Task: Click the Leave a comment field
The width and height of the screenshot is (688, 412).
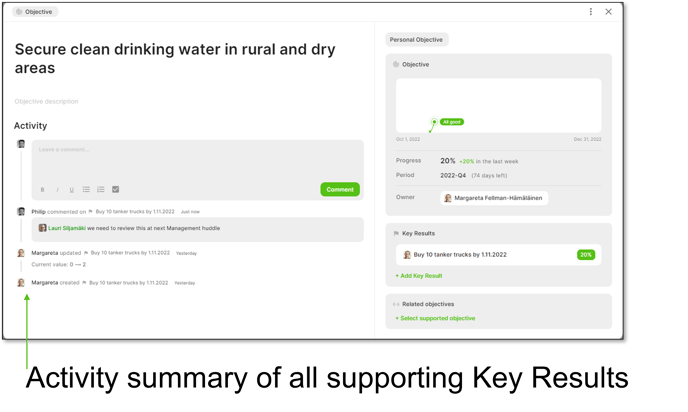Action: pyautogui.click(x=197, y=161)
